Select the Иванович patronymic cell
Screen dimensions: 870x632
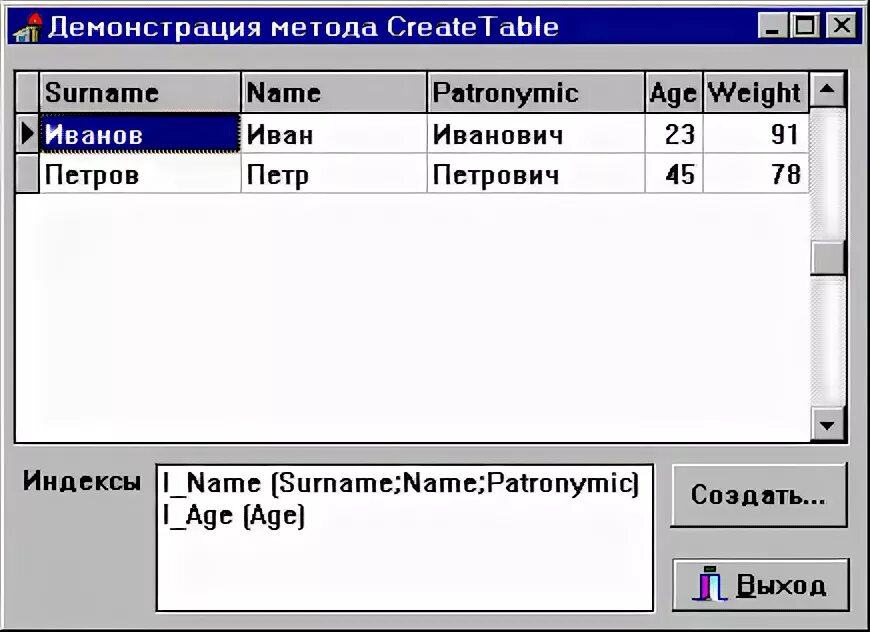[536, 133]
